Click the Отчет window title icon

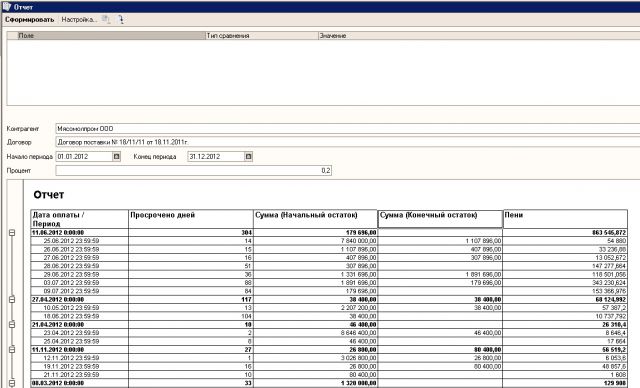7,7
